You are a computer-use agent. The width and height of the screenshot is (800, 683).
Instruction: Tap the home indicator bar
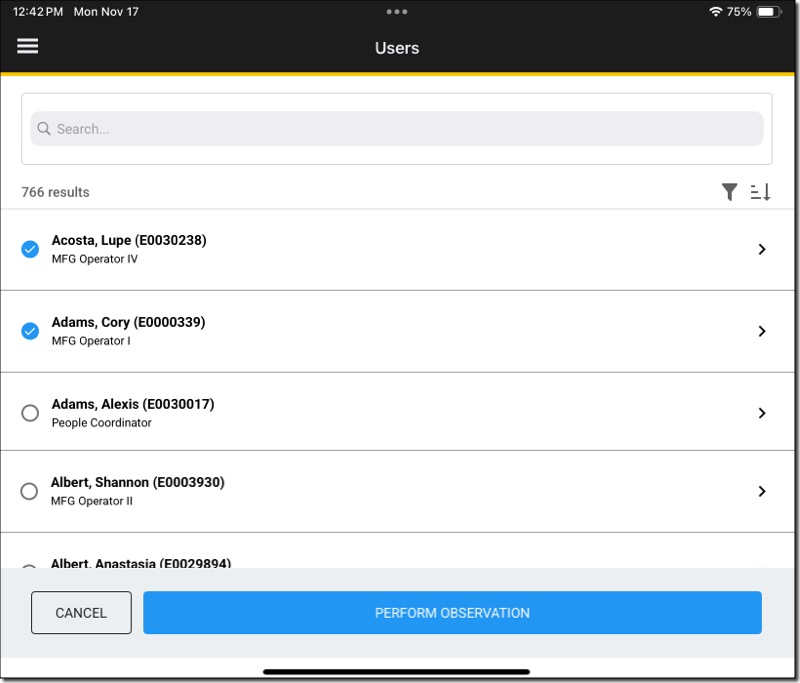coord(397,672)
